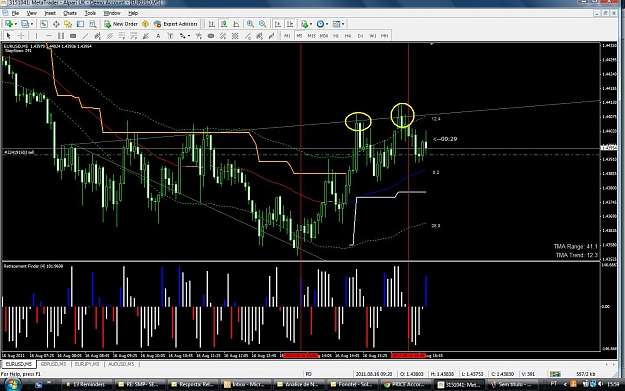Toggle Expert Advisors on or off
Image resolution: width=625 pixels, height=391 pixels.
click(176, 24)
